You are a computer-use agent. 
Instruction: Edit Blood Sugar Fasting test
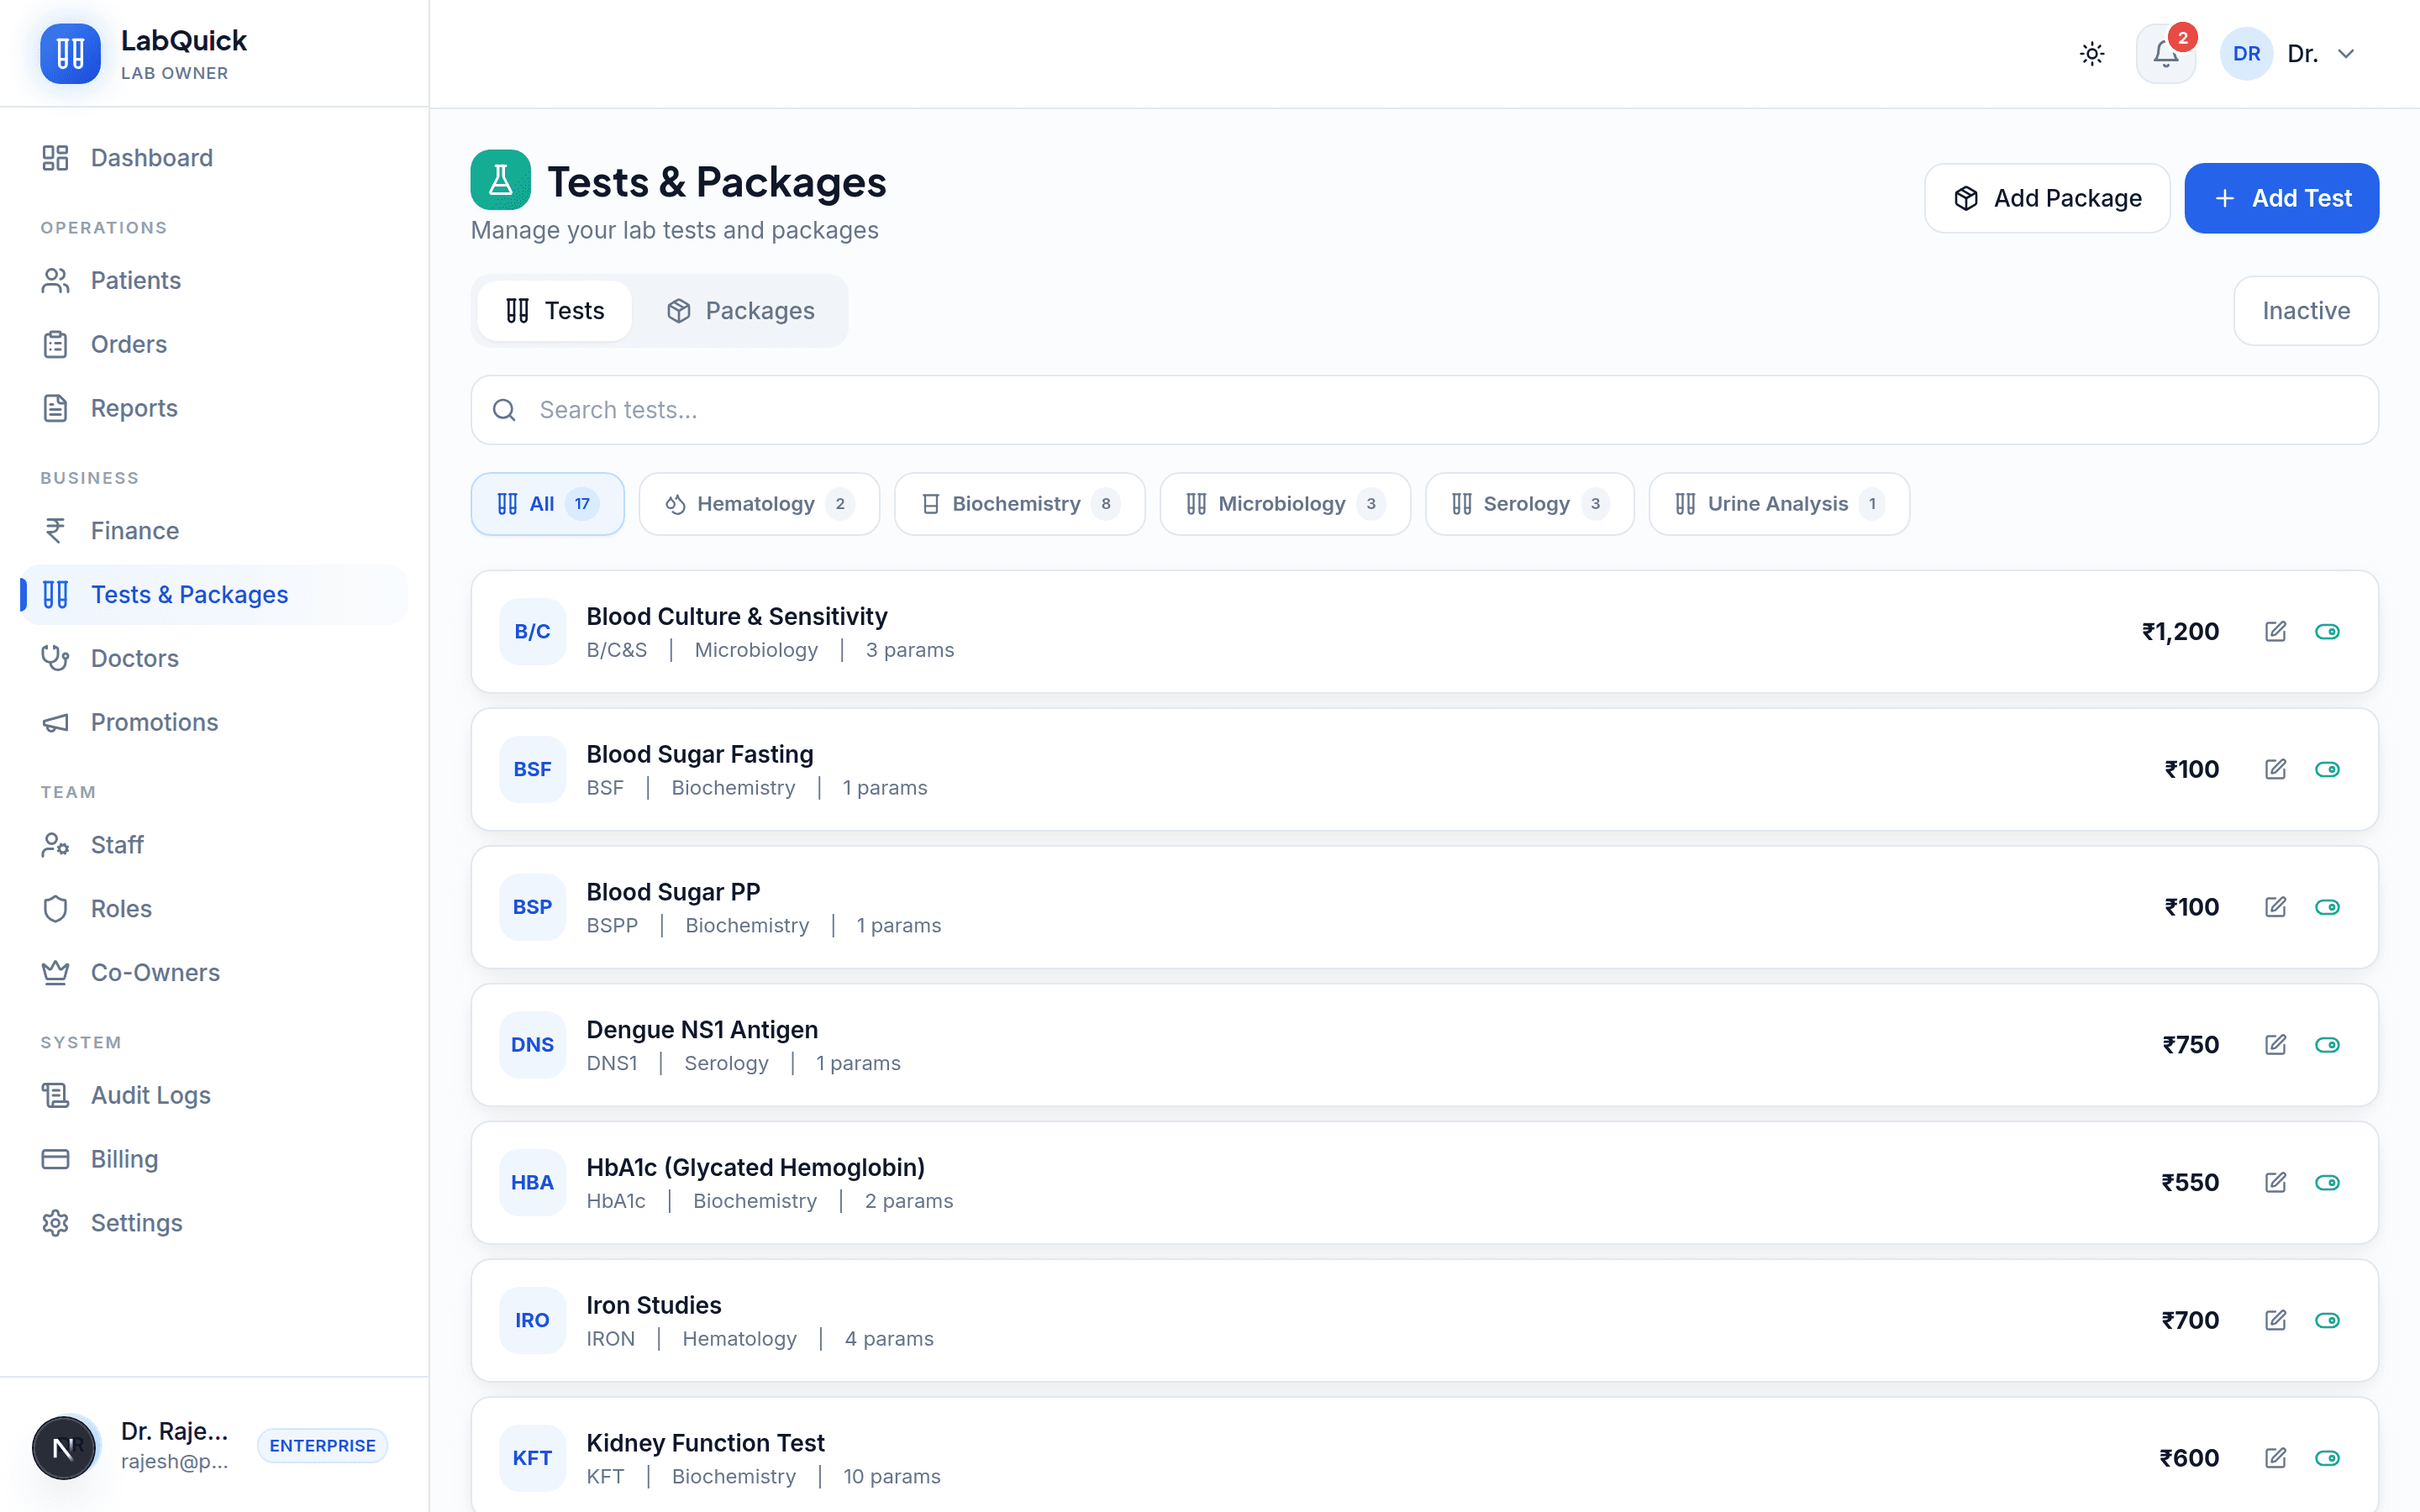[x=2275, y=769]
